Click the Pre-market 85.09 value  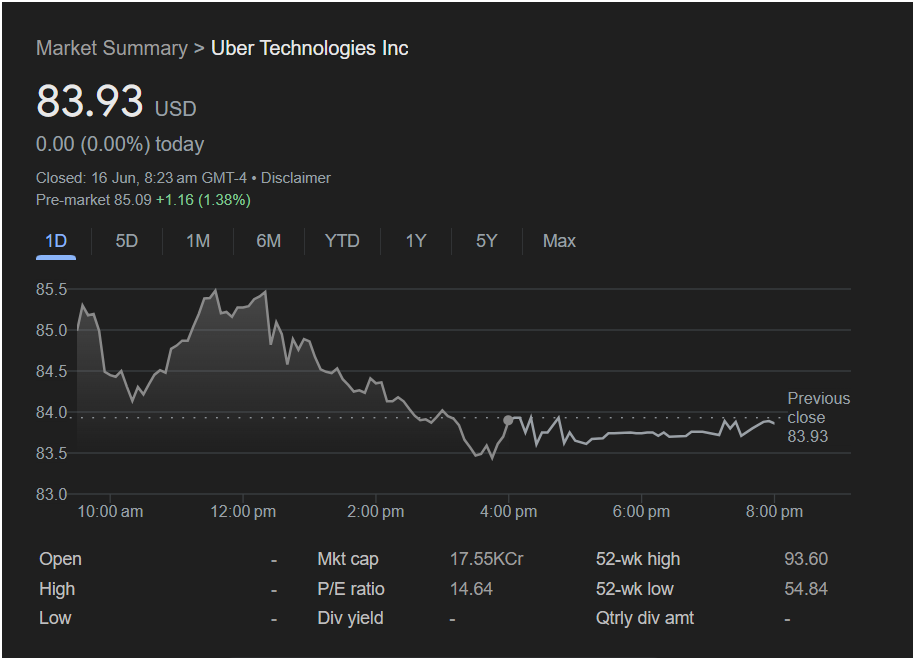click(x=94, y=200)
